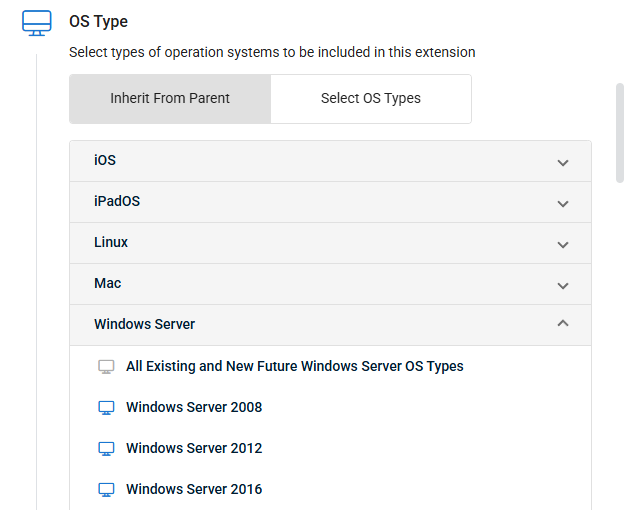625x510 pixels.
Task: Open the iPadOS accordion header
Action: point(330,202)
